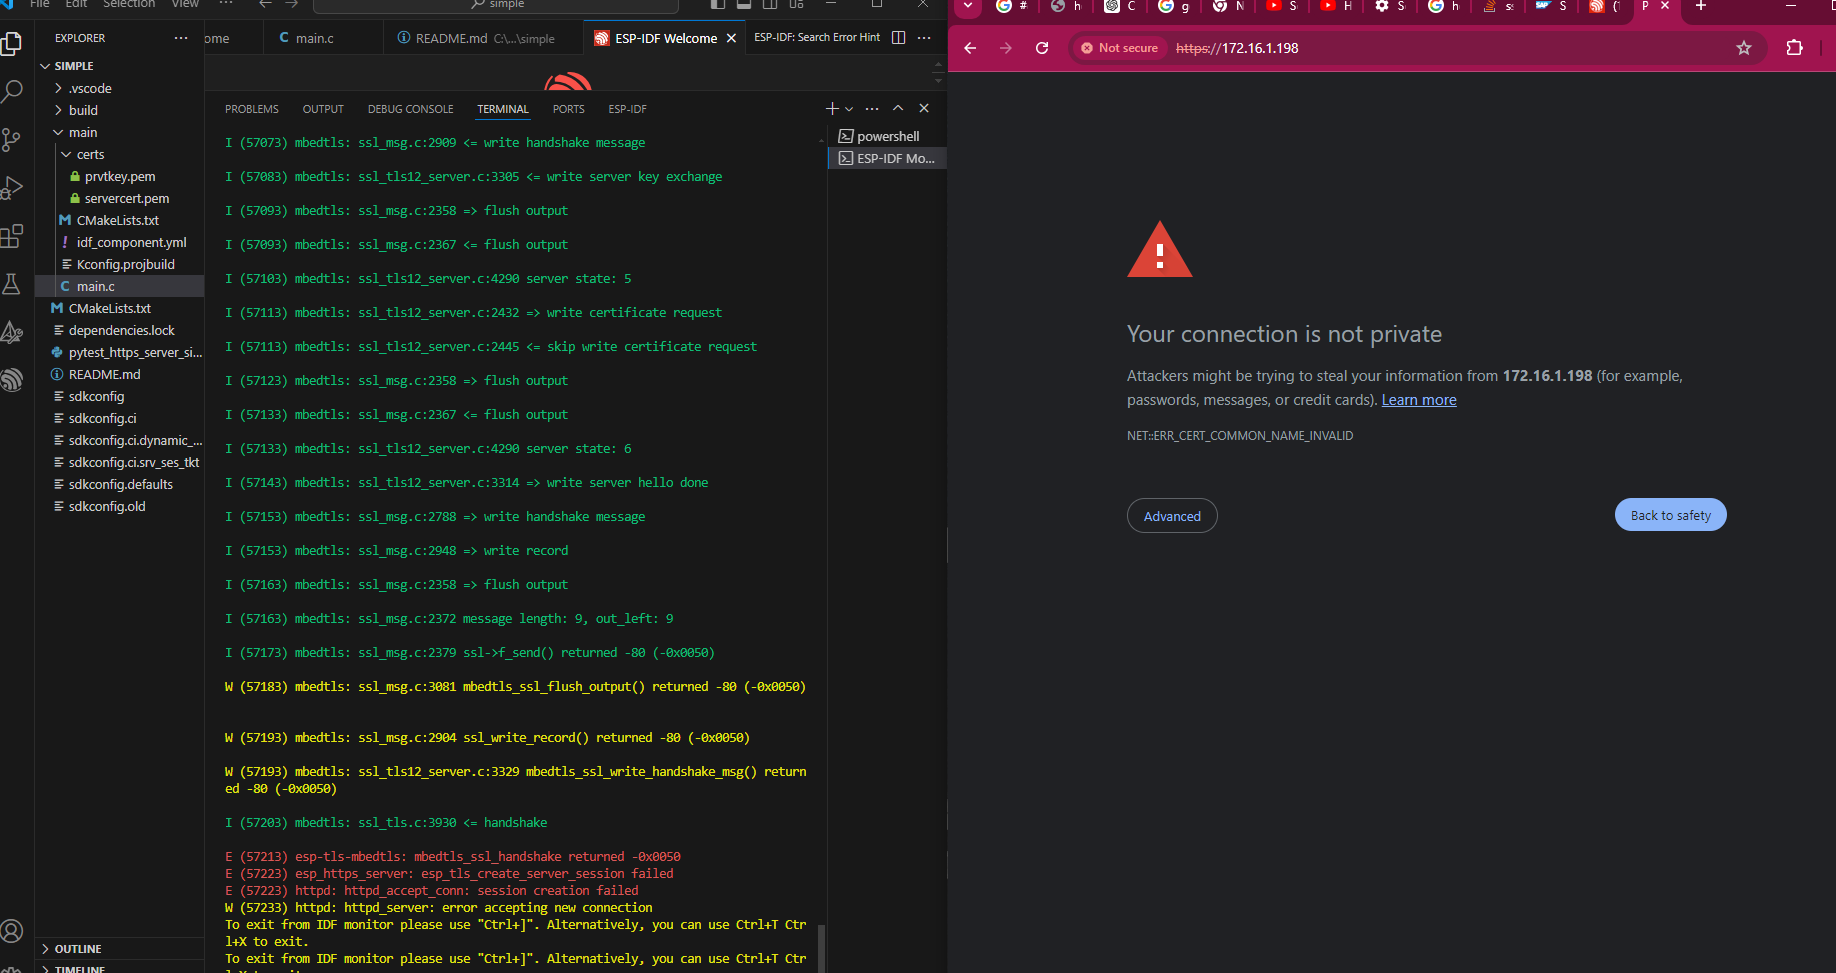1836x973 pixels.
Task: Switch to the ESP-IDF panel tab
Action: click(627, 109)
